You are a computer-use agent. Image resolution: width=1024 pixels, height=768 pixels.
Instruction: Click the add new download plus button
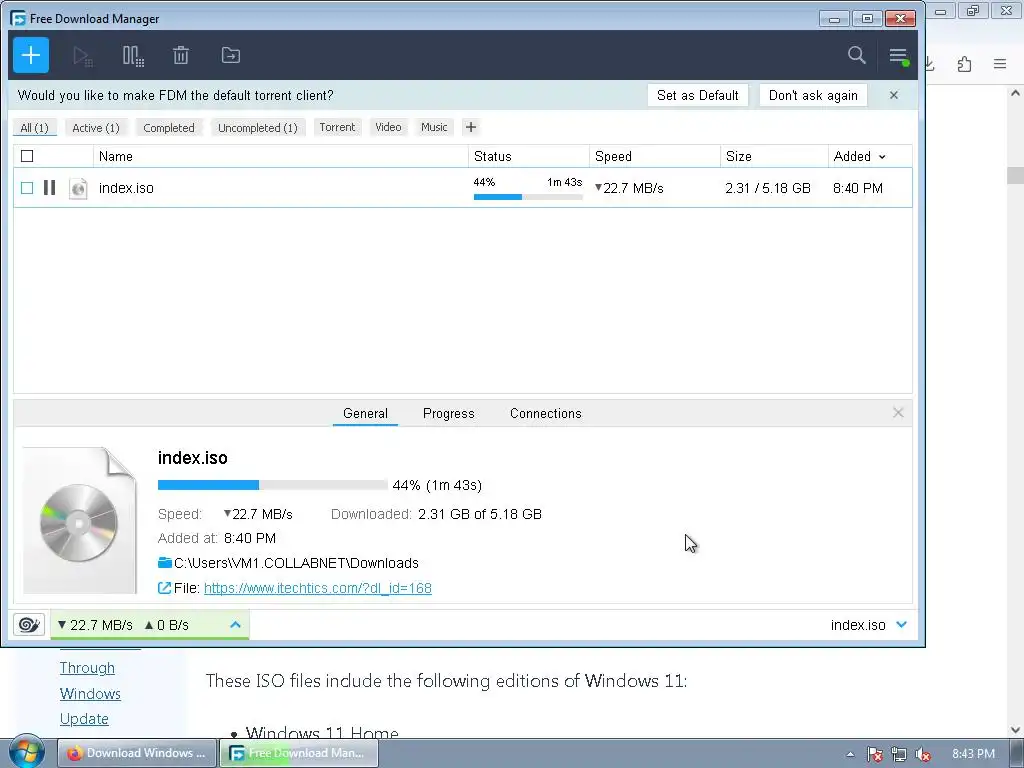[31, 56]
